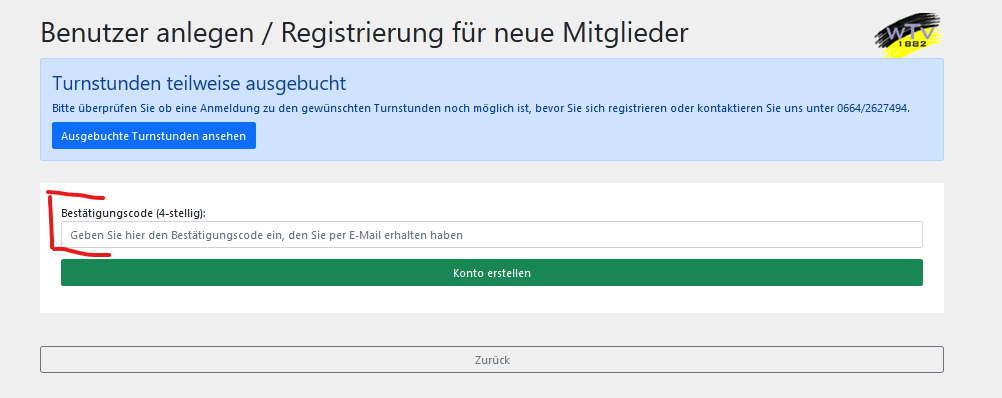1002x398 pixels.
Task: Submit with the green Konto erstellen button
Action: [491, 273]
